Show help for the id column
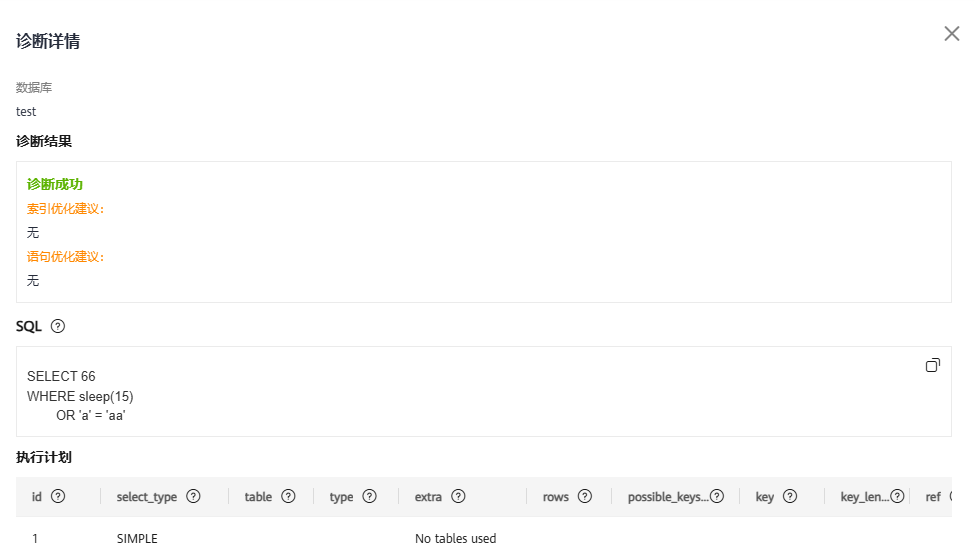 (58, 496)
